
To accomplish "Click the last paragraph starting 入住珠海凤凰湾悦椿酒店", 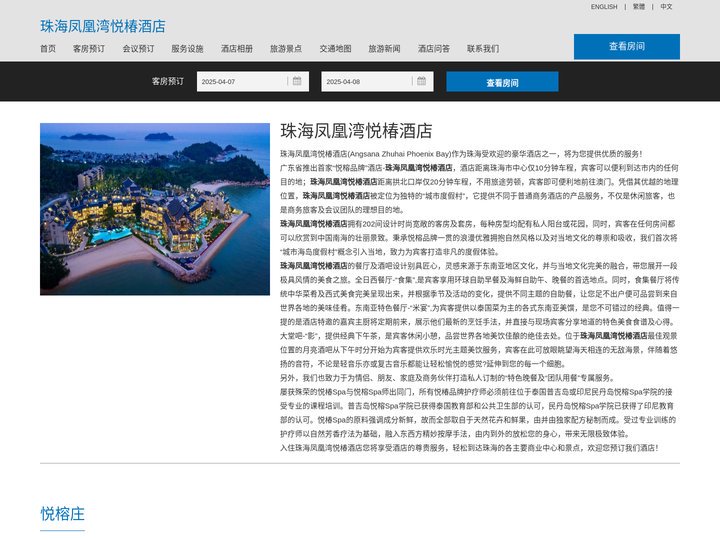I will pos(469,448).
